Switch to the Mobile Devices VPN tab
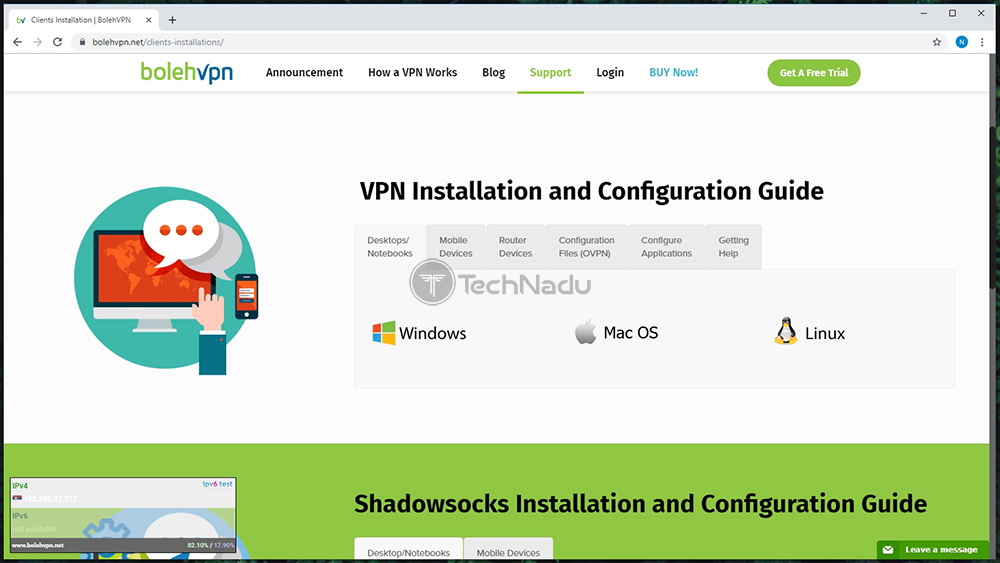The width and height of the screenshot is (1000, 563). click(456, 247)
